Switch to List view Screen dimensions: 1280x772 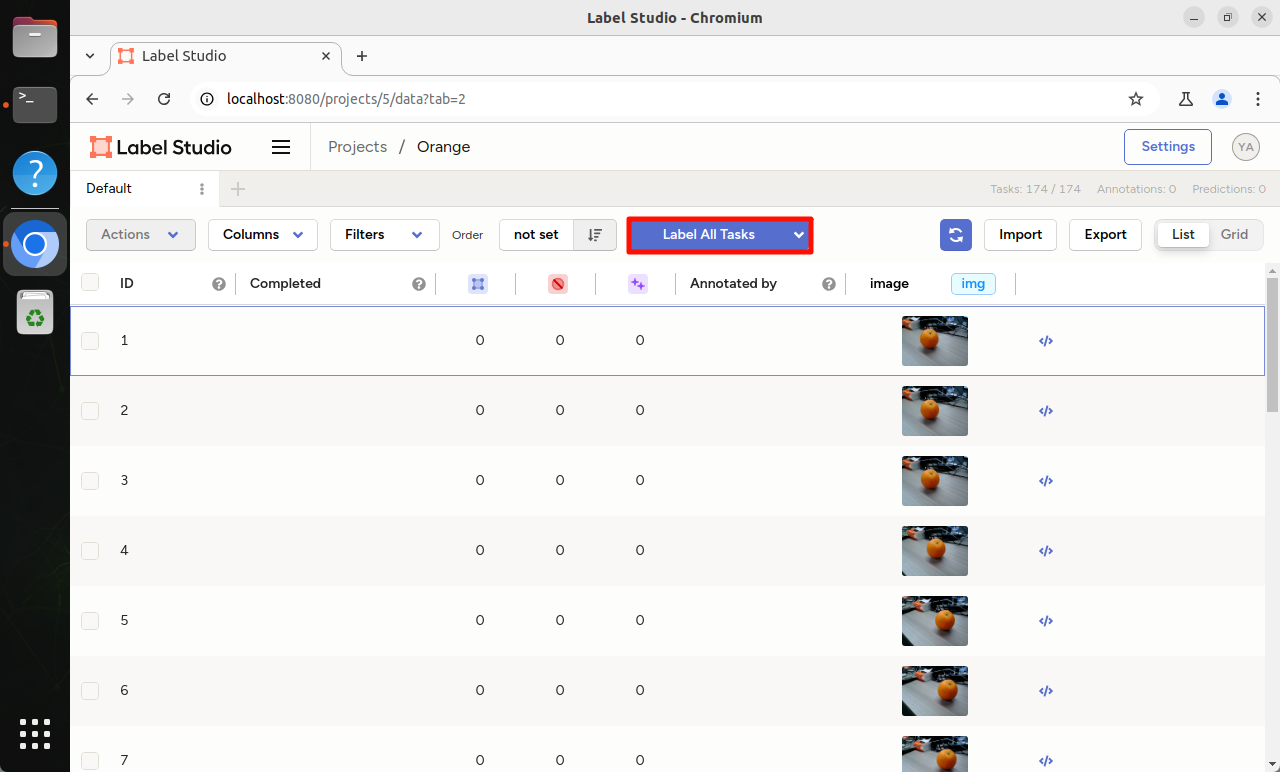pos(1183,234)
